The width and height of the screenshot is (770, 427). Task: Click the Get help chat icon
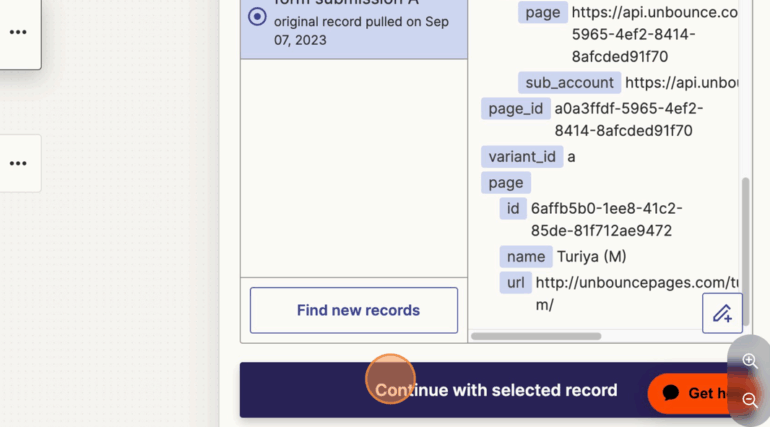672,393
